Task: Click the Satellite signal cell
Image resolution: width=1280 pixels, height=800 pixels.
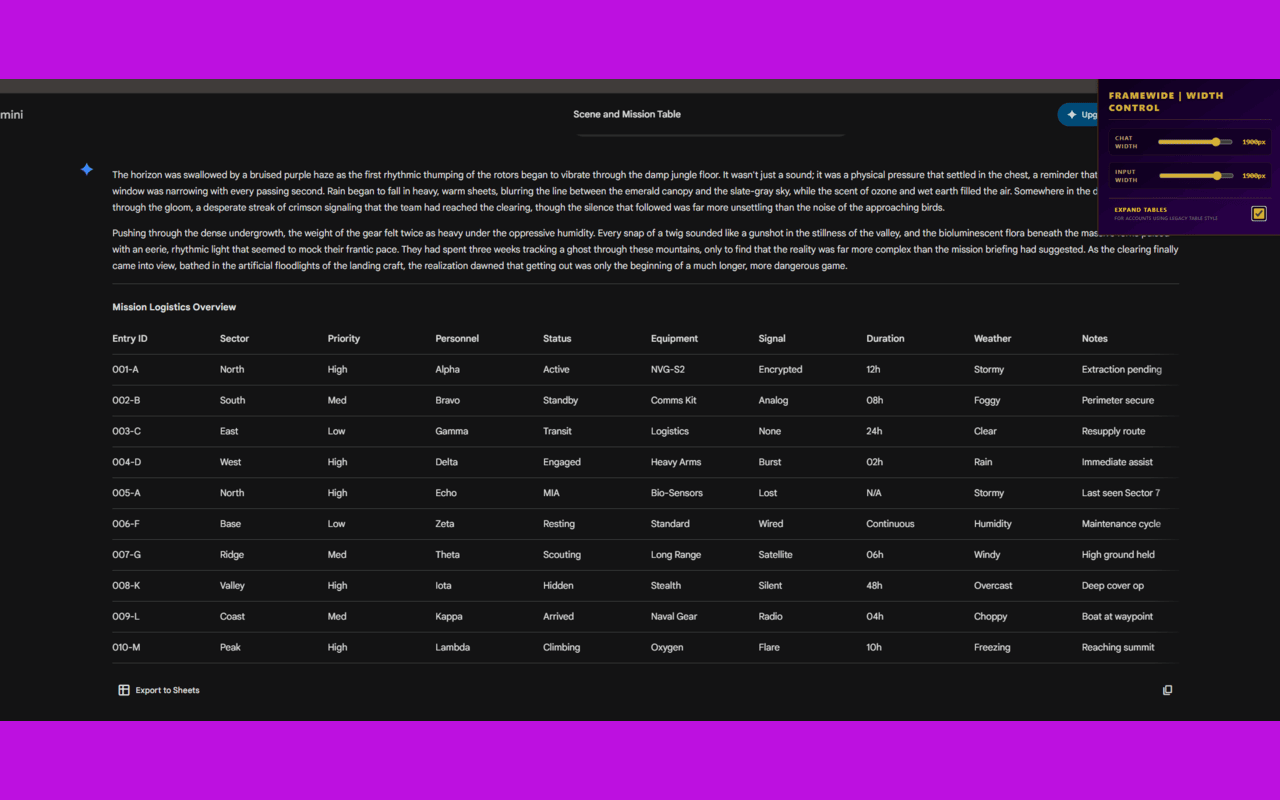Action: (x=776, y=555)
